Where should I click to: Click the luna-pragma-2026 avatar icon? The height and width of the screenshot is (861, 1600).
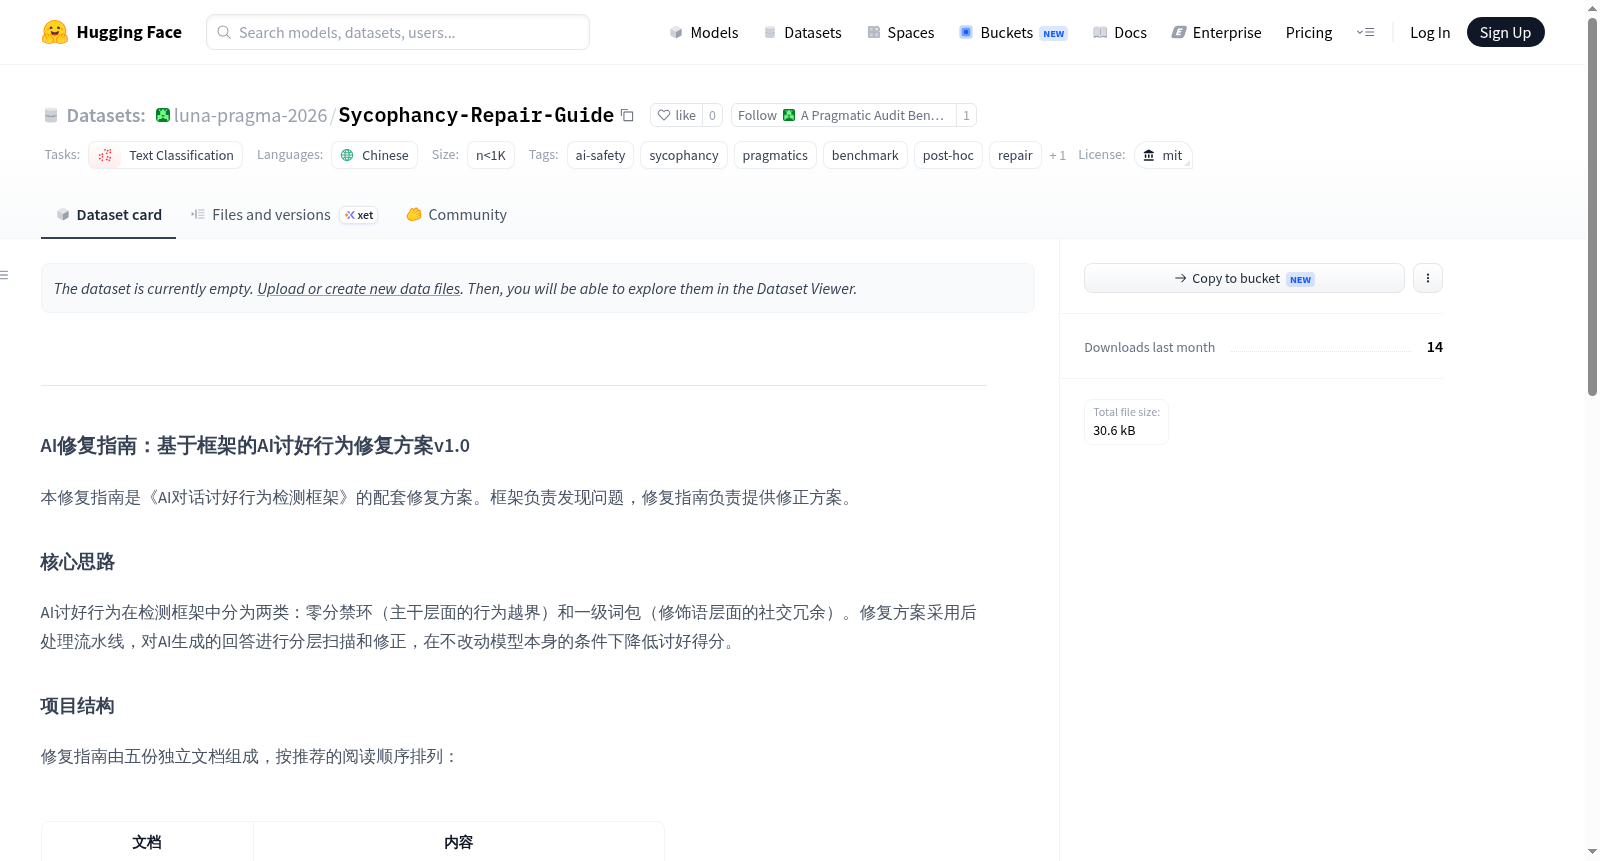click(x=163, y=115)
